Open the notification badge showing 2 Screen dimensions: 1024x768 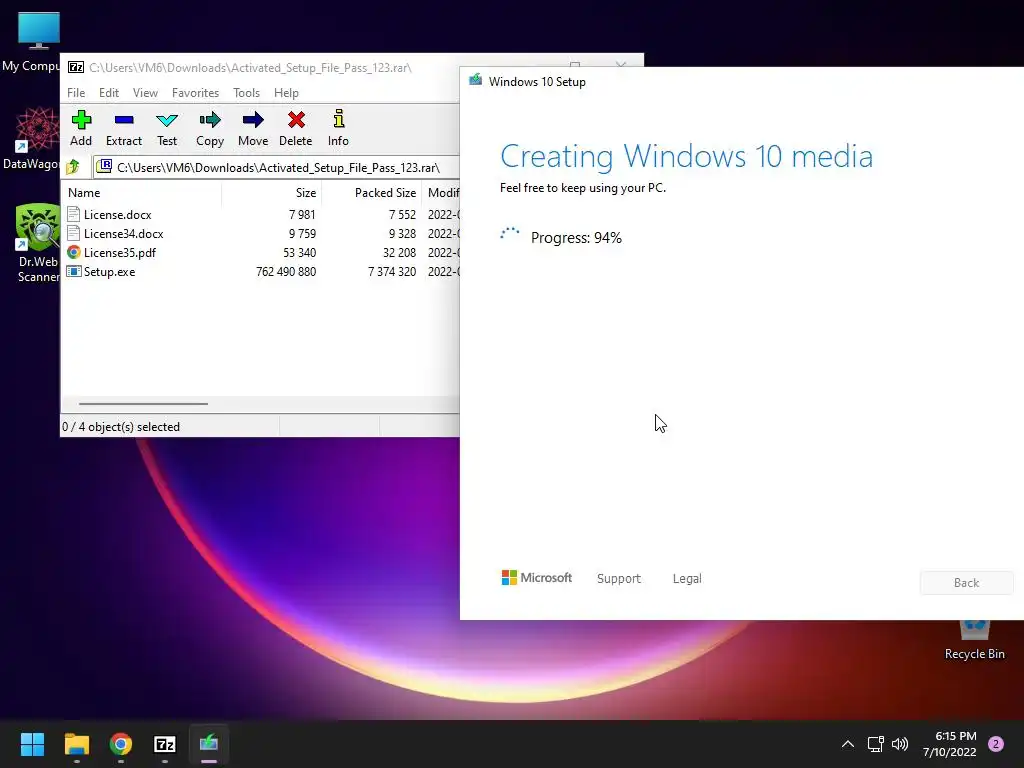click(996, 744)
